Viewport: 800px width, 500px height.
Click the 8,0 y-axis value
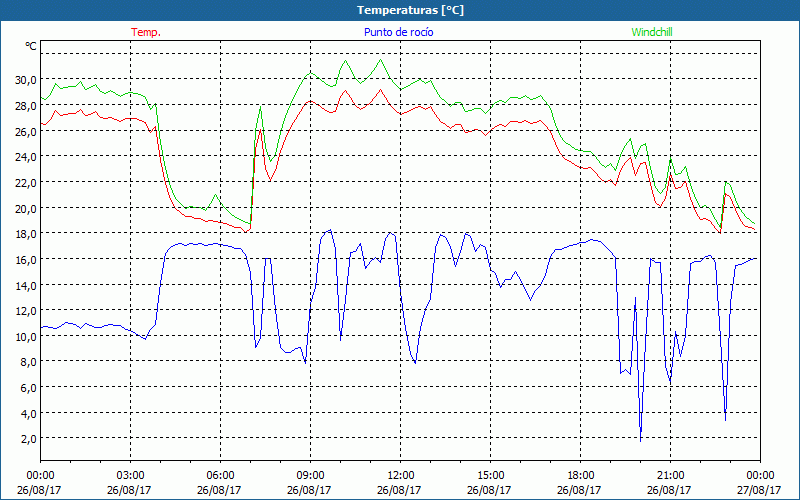29,362
